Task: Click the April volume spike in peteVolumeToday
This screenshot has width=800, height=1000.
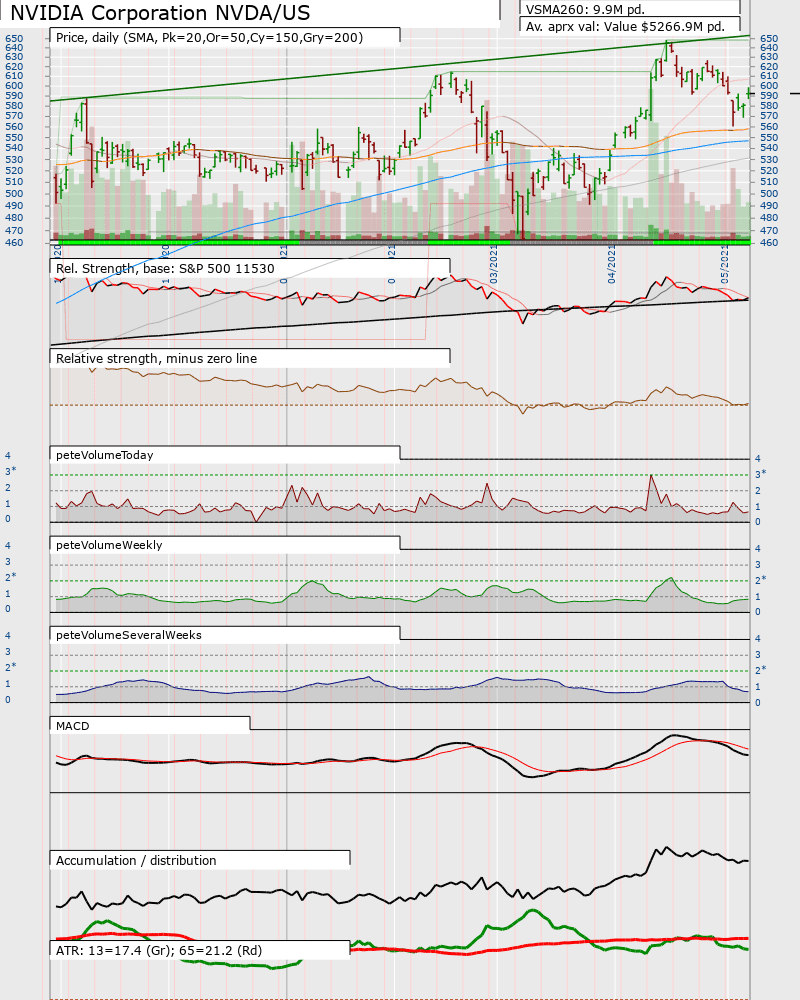Action: coord(651,476)
